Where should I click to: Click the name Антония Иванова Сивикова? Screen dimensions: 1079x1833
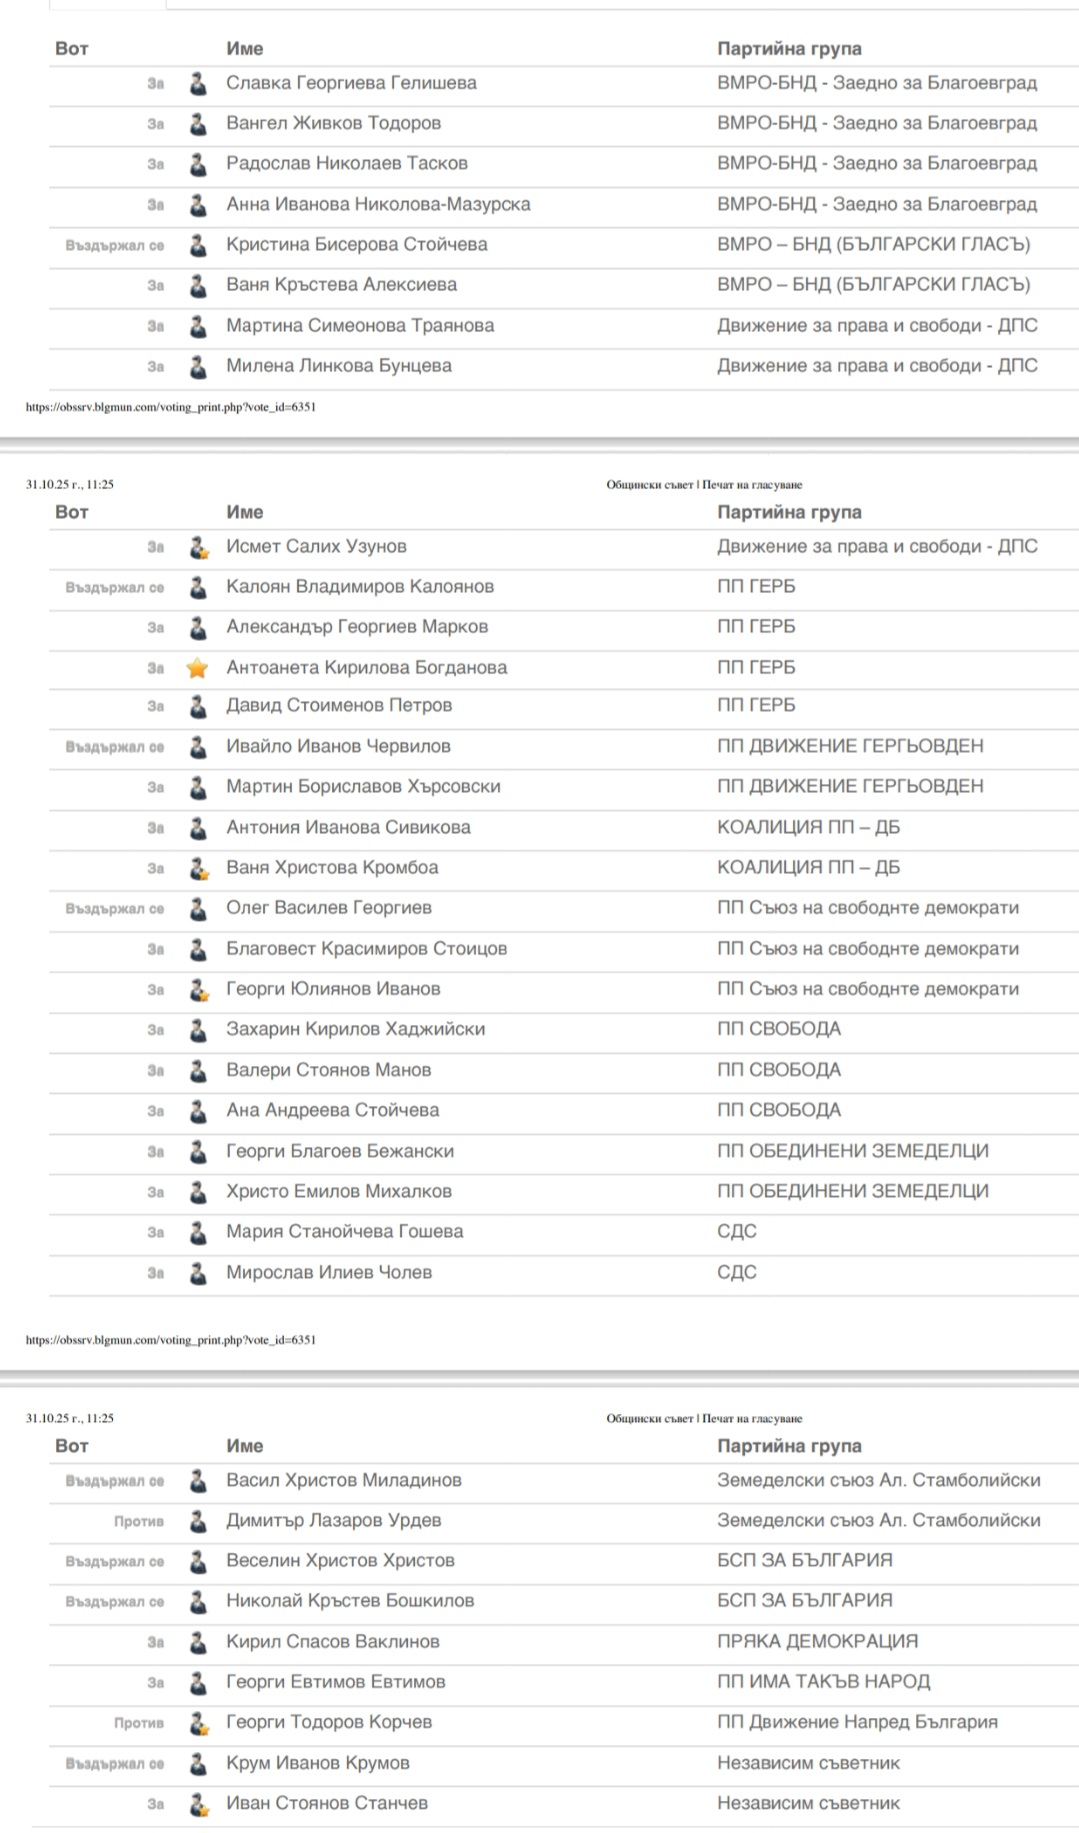point(348,827)
